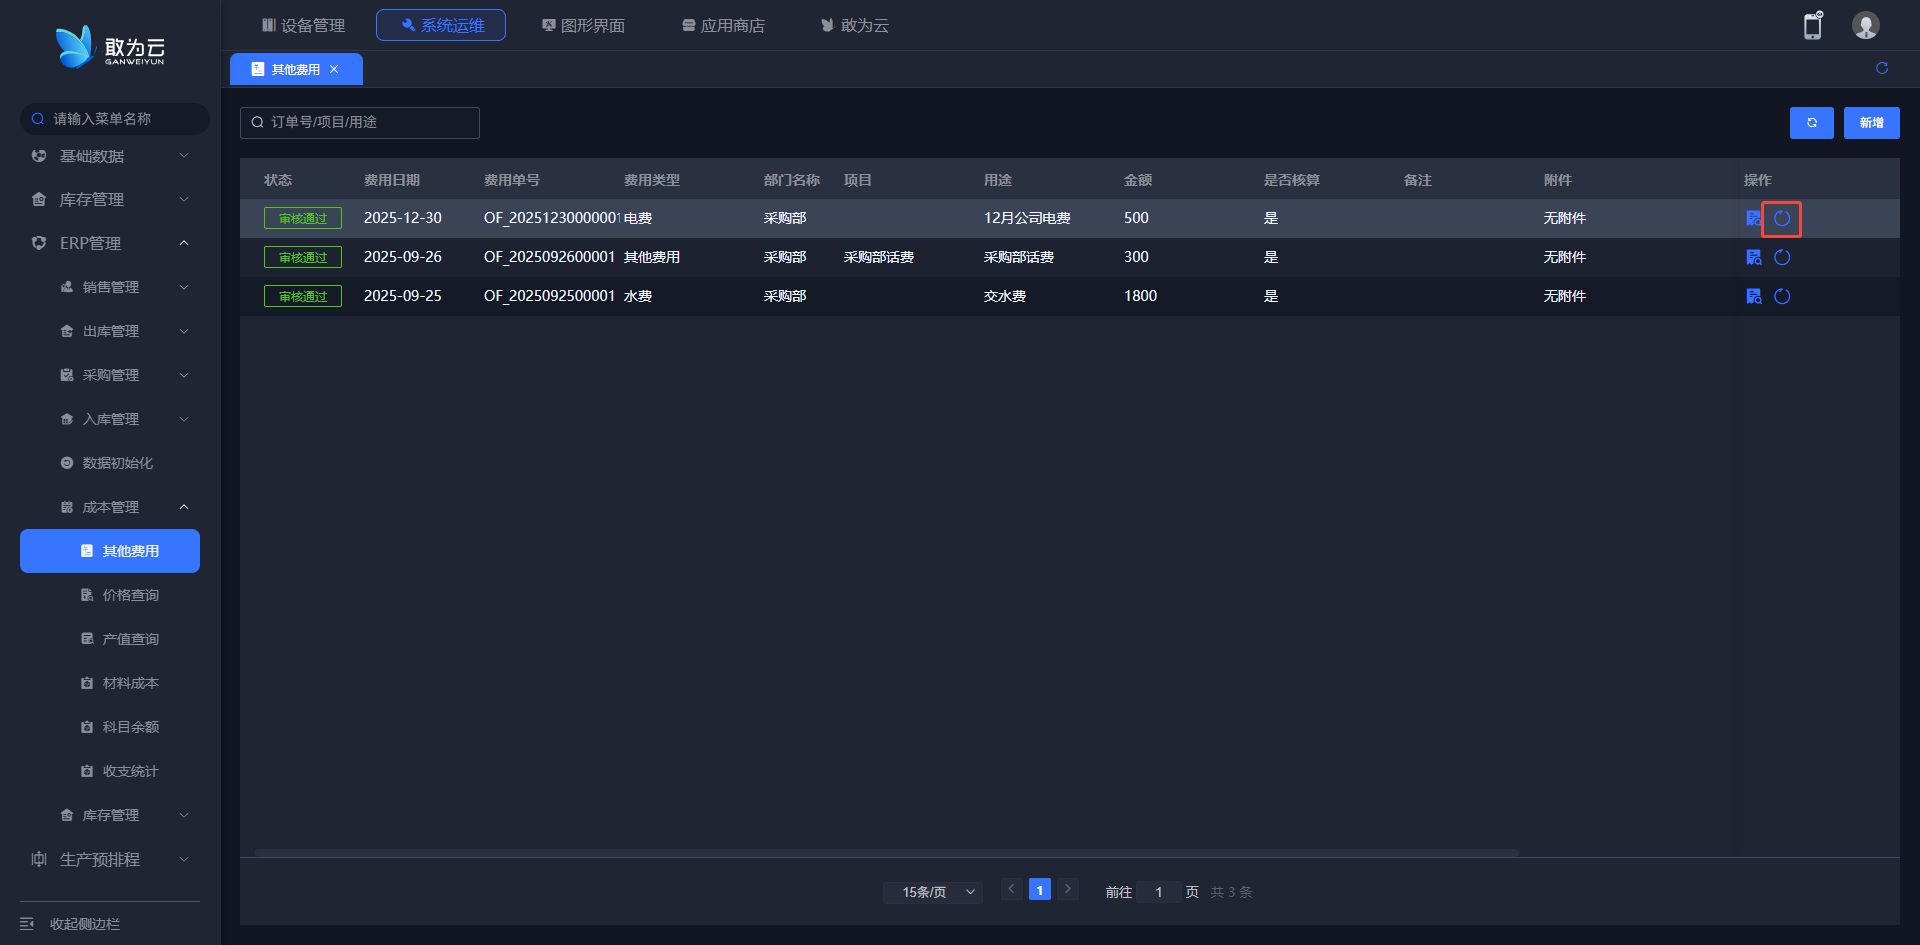The width and height of the screenshot is (1920, 945).
Task: Click the circular revert icon in the 水费 row
Action: [x=1782, y=296]
